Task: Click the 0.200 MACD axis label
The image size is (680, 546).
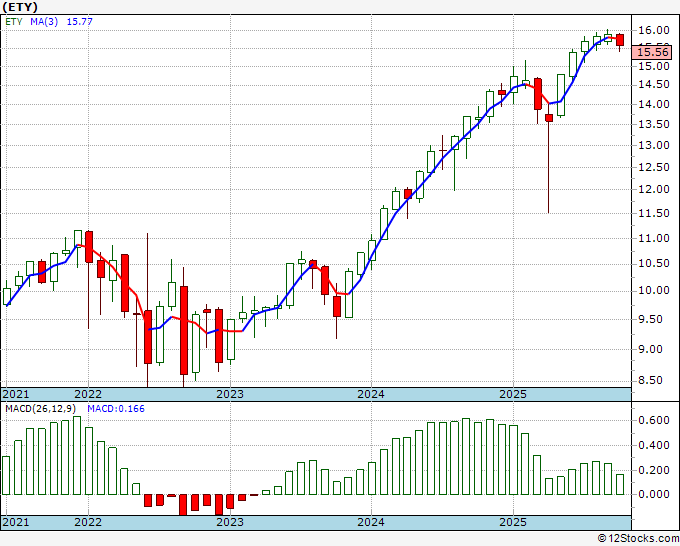Action: pos(654,470)
